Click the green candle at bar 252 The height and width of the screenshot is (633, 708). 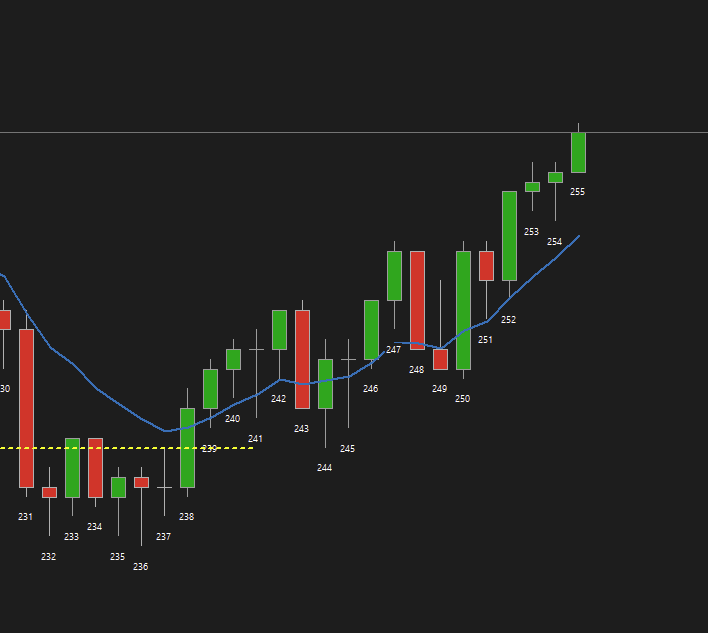(509, 235)
